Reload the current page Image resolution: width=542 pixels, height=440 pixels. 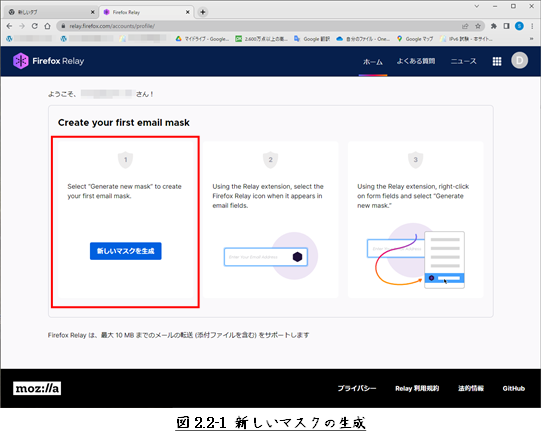point(35,26)
